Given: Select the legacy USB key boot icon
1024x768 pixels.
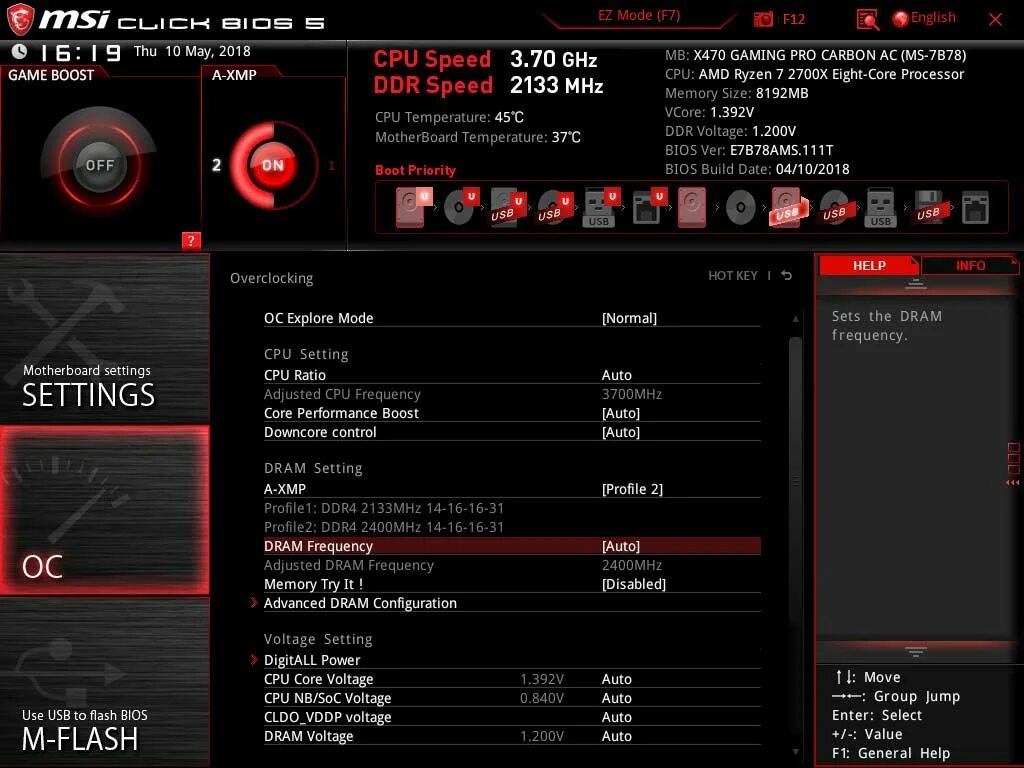Looking at the screenshot, I should [x=880, y=207].
